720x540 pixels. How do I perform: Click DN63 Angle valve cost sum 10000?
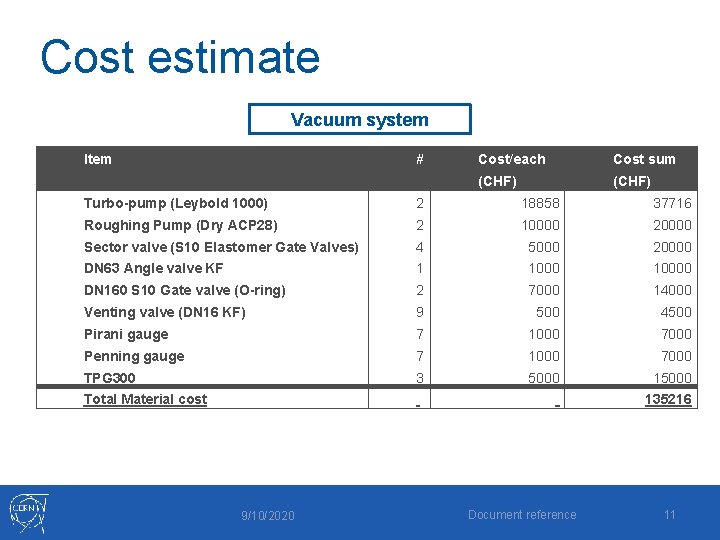(x=672, y=268)
